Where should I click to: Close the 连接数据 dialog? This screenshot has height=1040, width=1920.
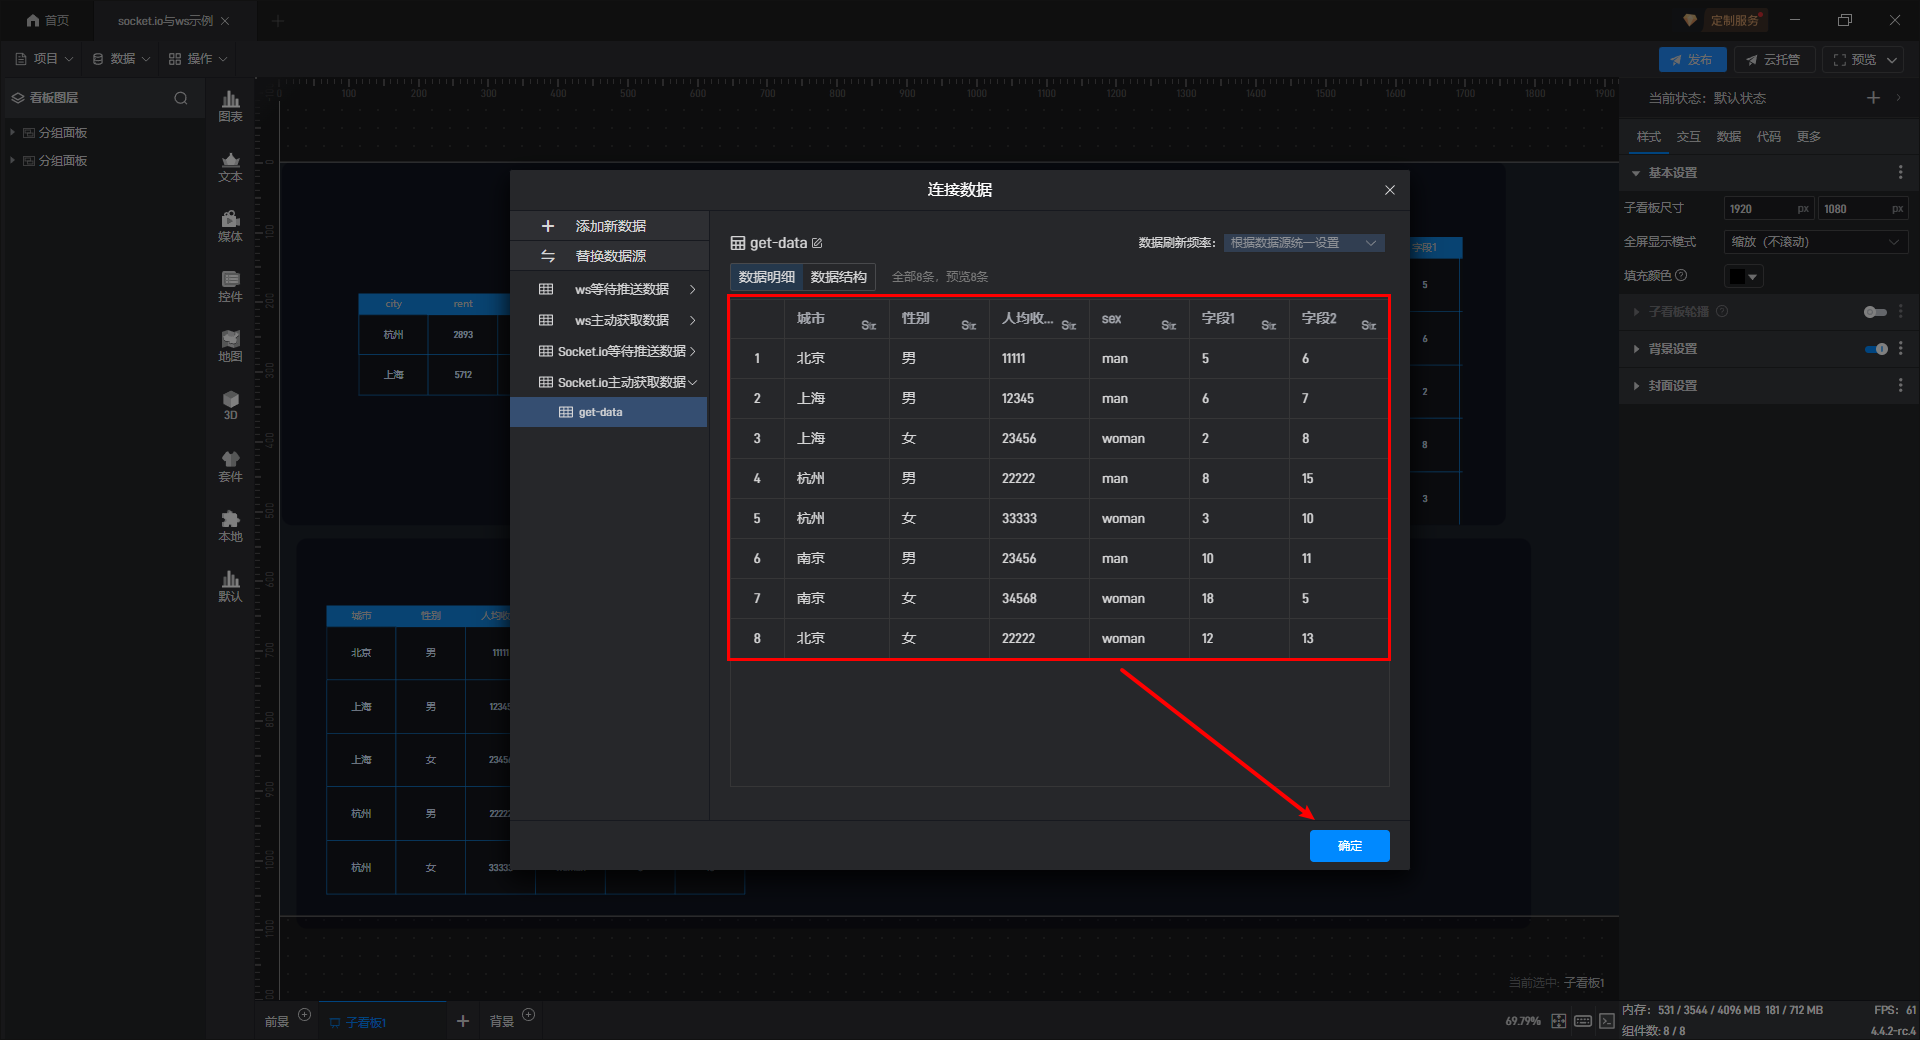(x=1390, y=190)
